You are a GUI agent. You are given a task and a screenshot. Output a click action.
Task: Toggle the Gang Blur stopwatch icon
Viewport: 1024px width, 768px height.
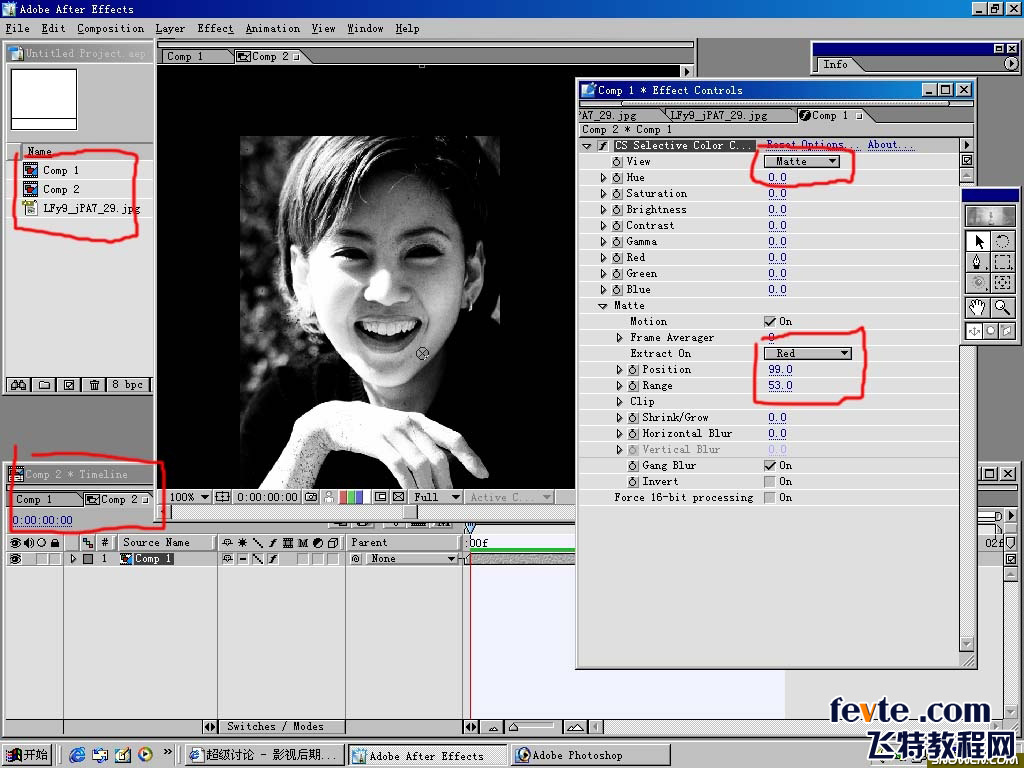(633, 466)
